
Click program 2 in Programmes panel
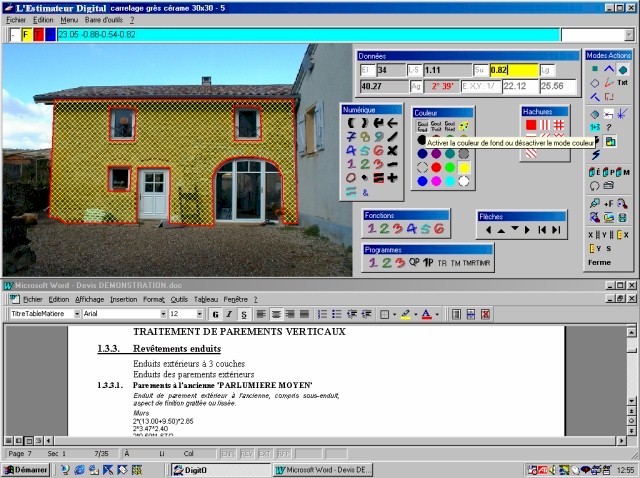(x=387, y=262)
